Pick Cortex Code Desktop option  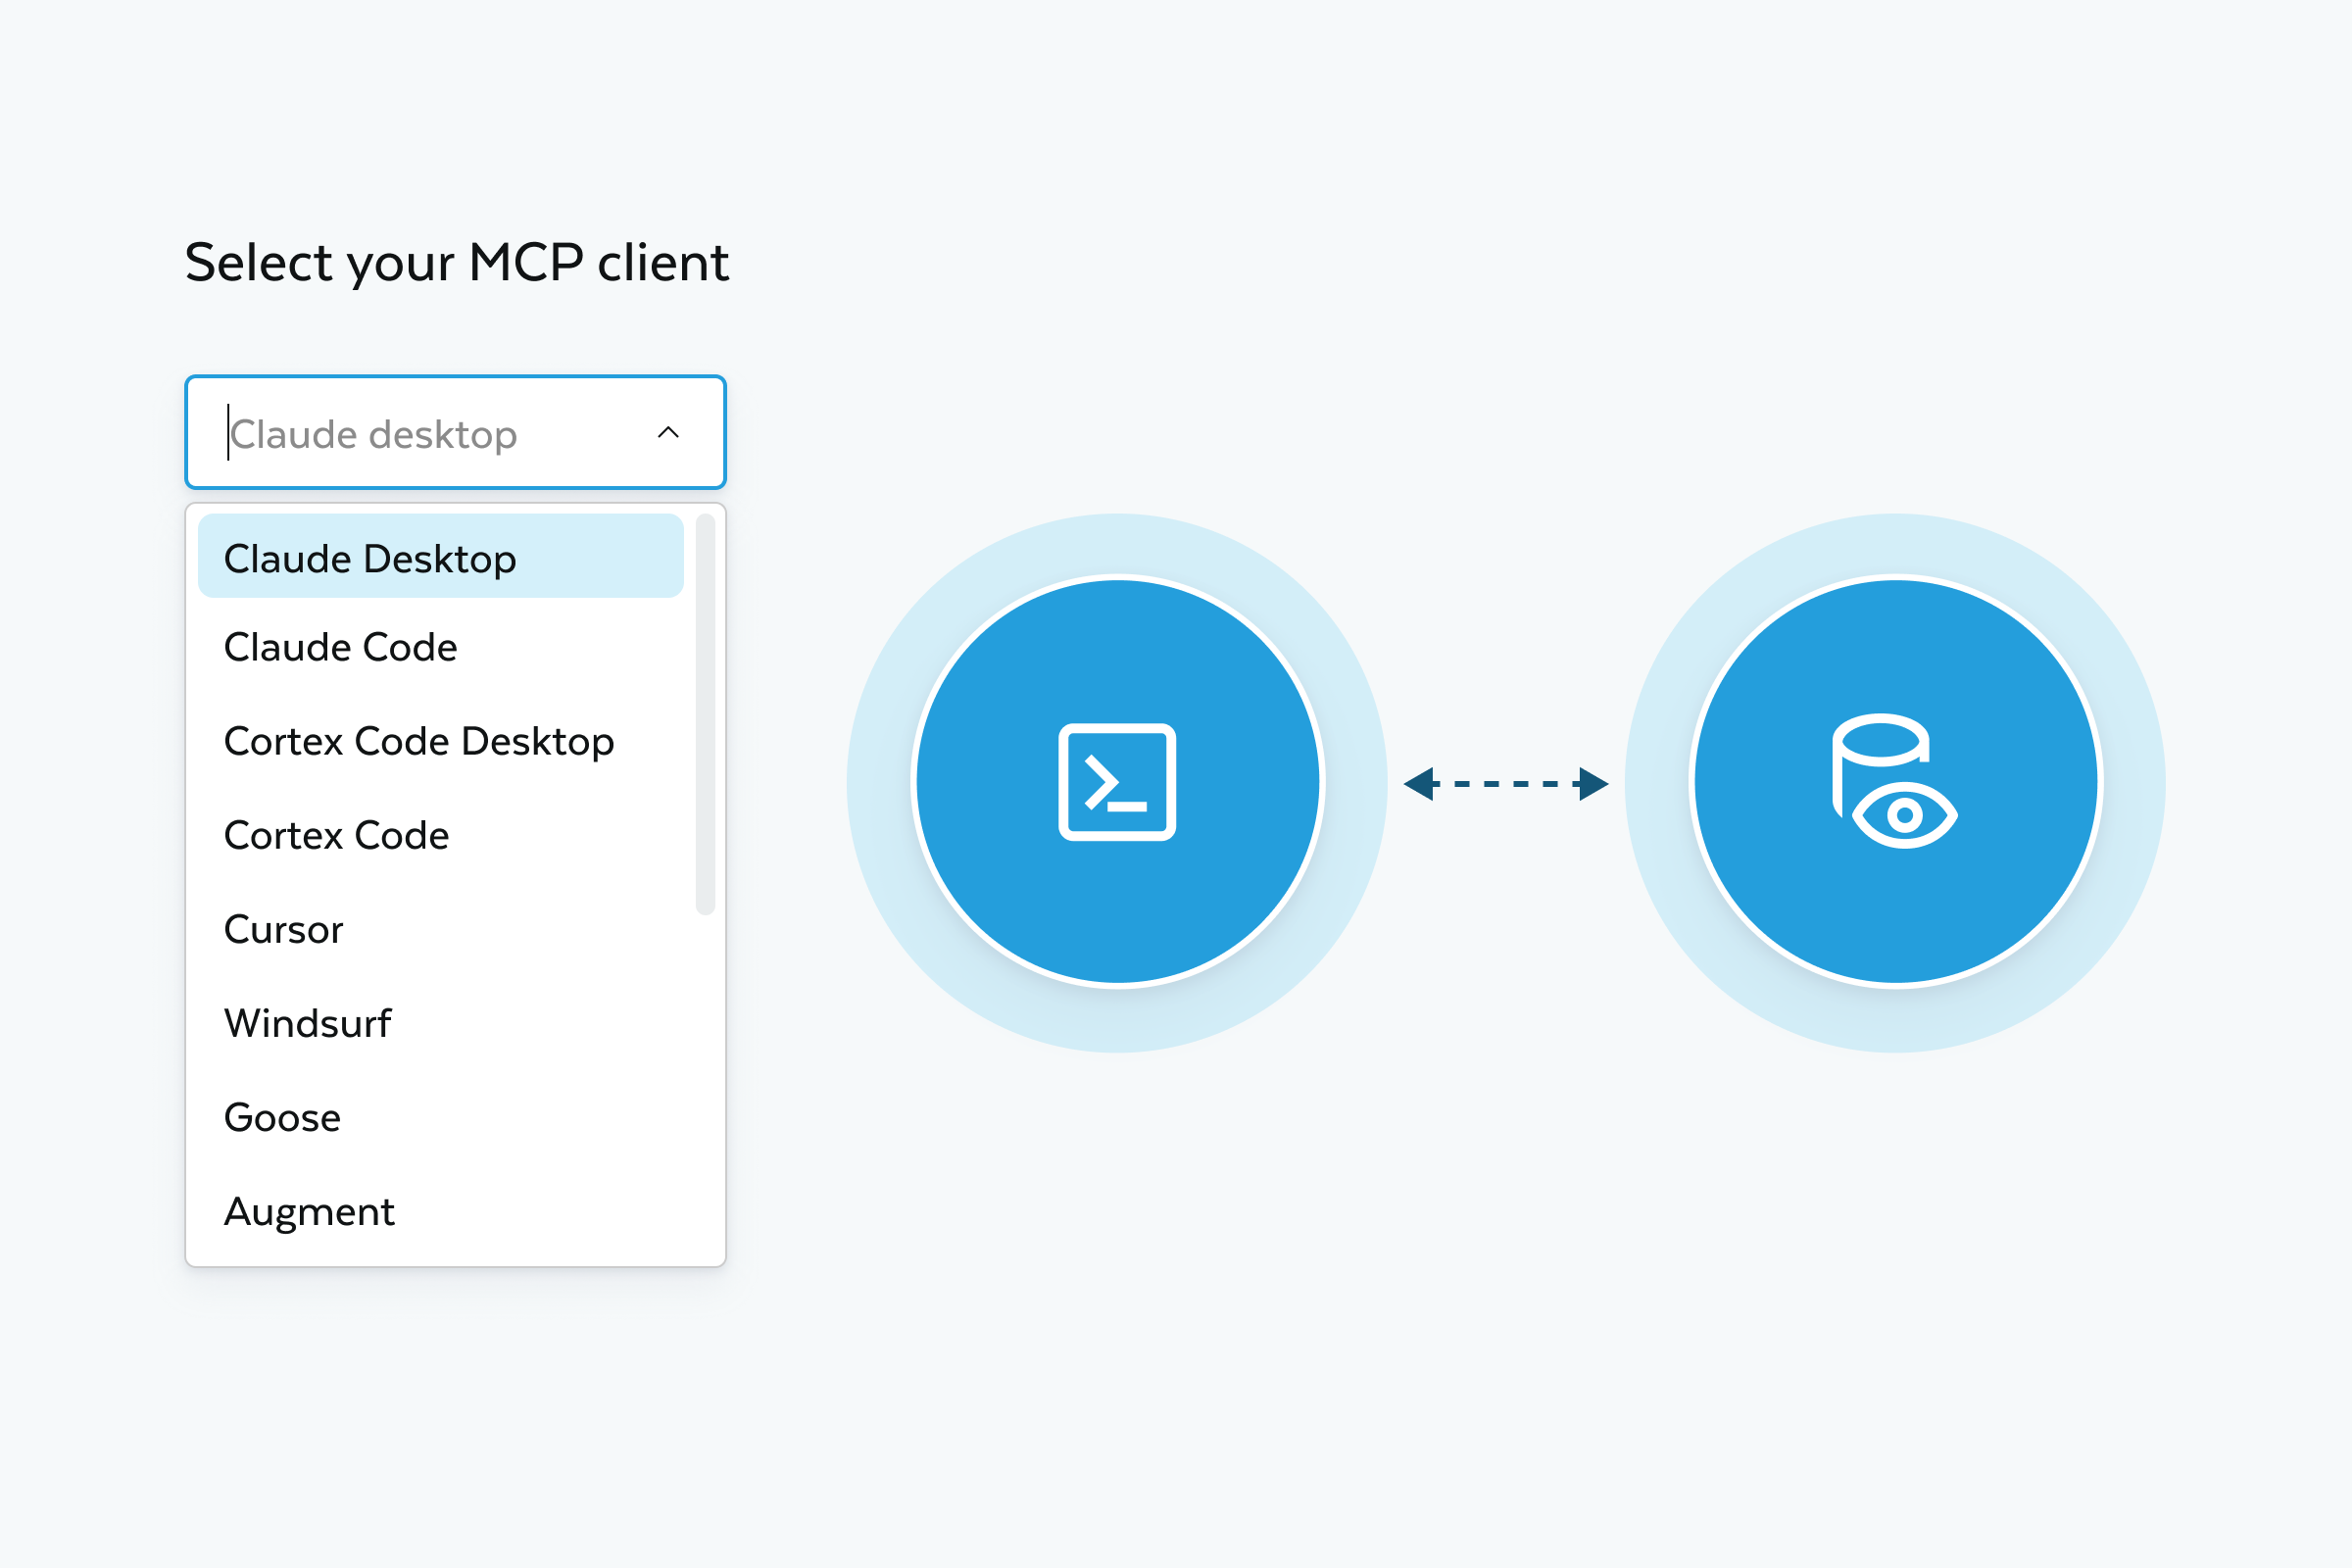tap(441, 741)
